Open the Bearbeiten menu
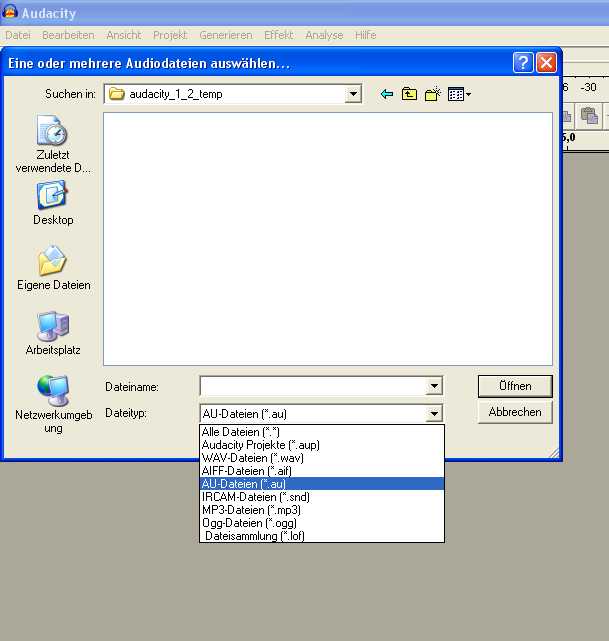Viewport: 609px width, 641px height. 68,35
